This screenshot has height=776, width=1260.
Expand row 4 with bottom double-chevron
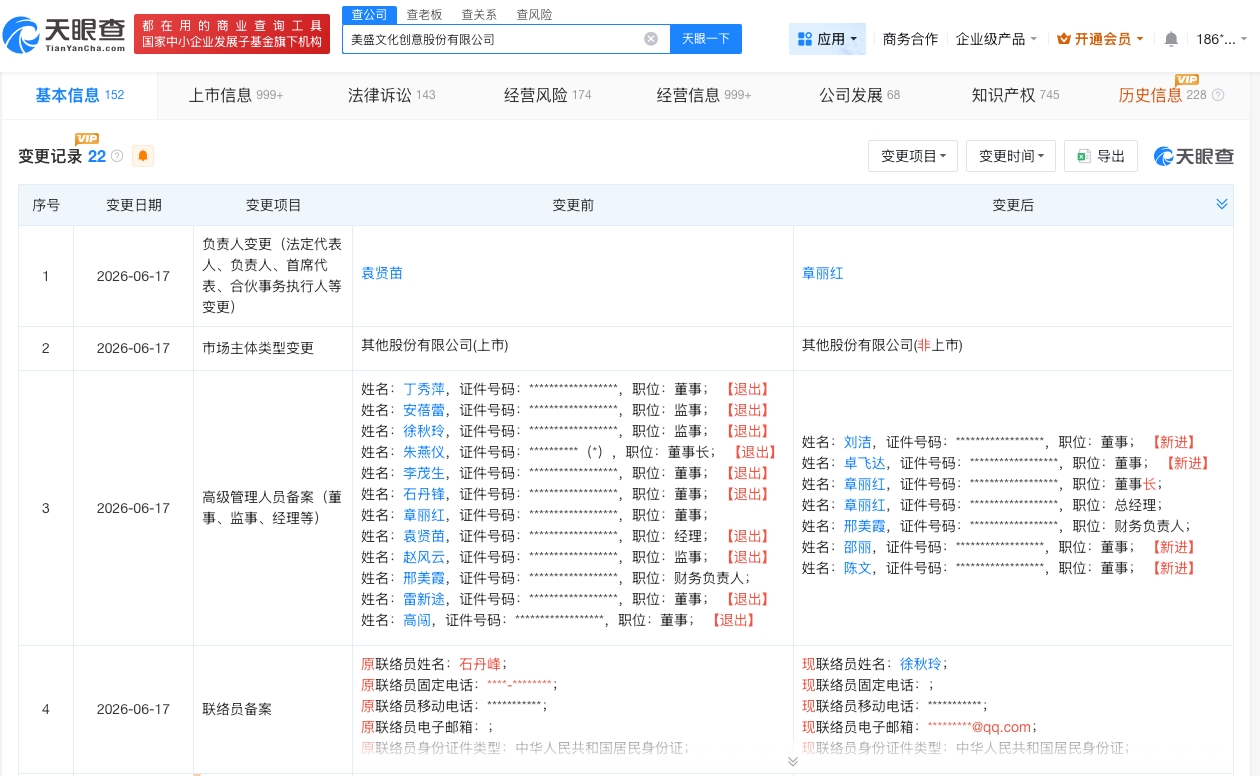tap(793, 762)
